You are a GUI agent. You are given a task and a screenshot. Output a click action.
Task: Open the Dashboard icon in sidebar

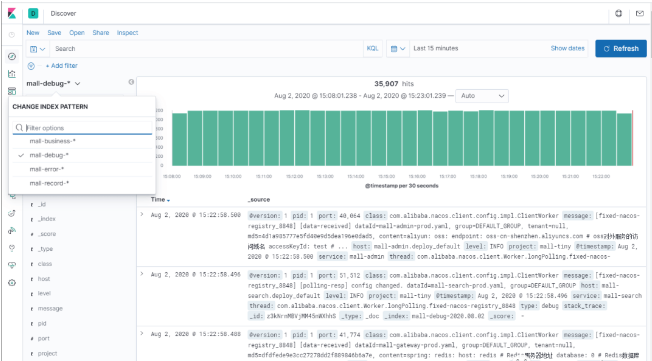click(x=12, y=91)
